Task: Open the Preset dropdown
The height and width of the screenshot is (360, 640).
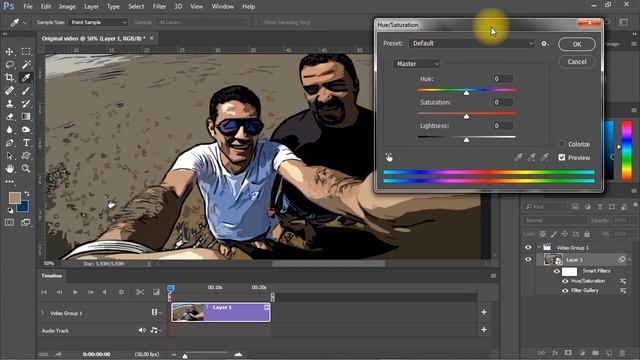Action: 472,43
